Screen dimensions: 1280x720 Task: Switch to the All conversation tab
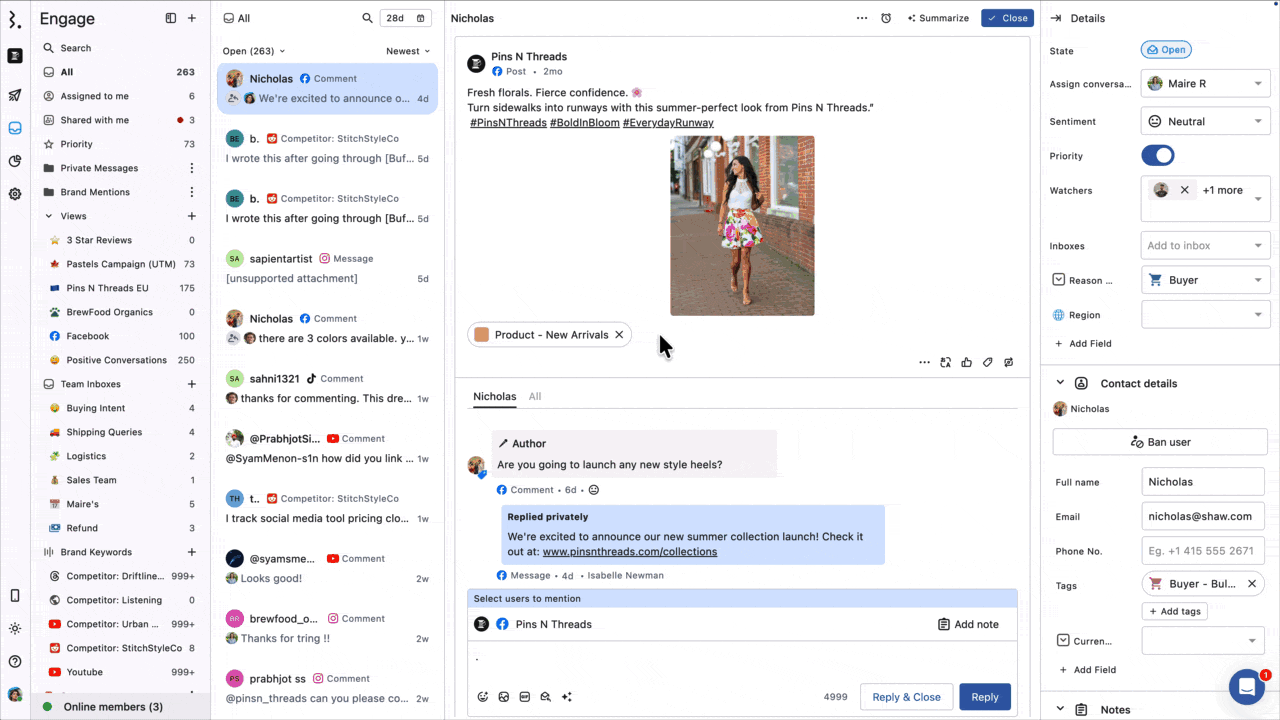point(535,396)
